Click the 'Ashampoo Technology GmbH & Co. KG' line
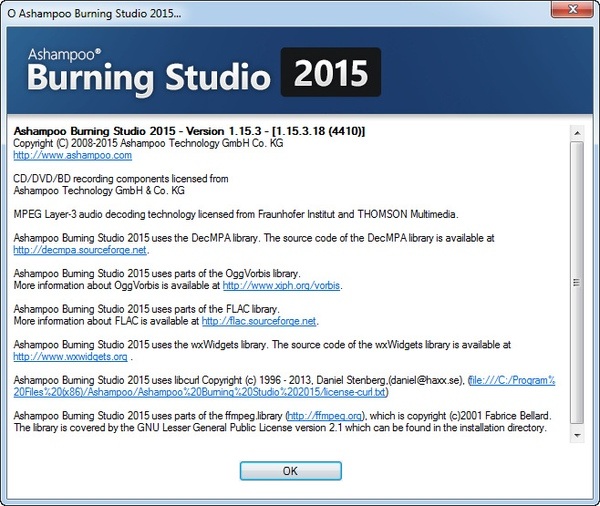 (x=99, y=191)
